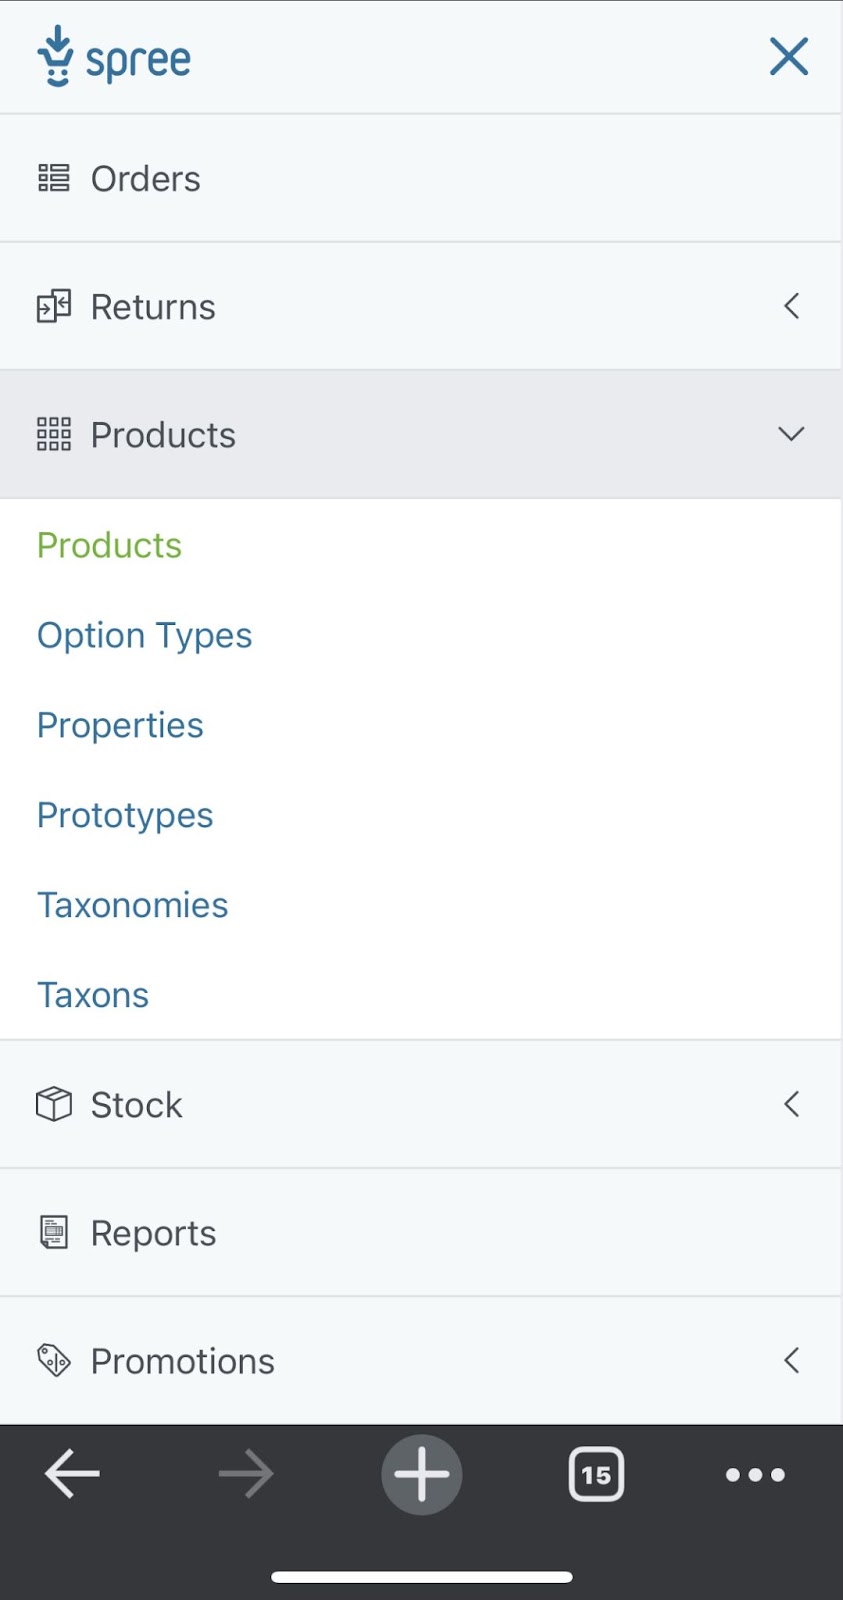
Task: Open Option Types page
Action: [x=145, y=635]
